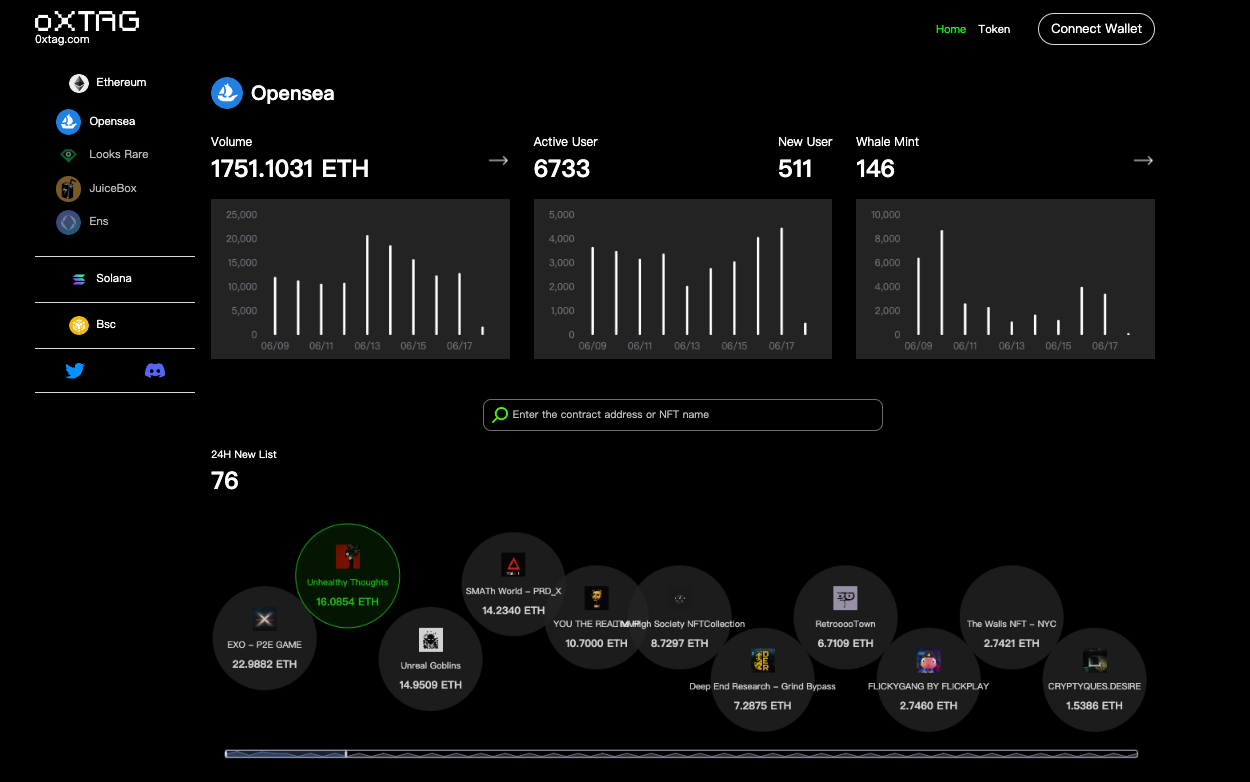Screen dimensions: 1250x782
Task: Click the 10.7000 ETH value
Action: coord(596,643)
